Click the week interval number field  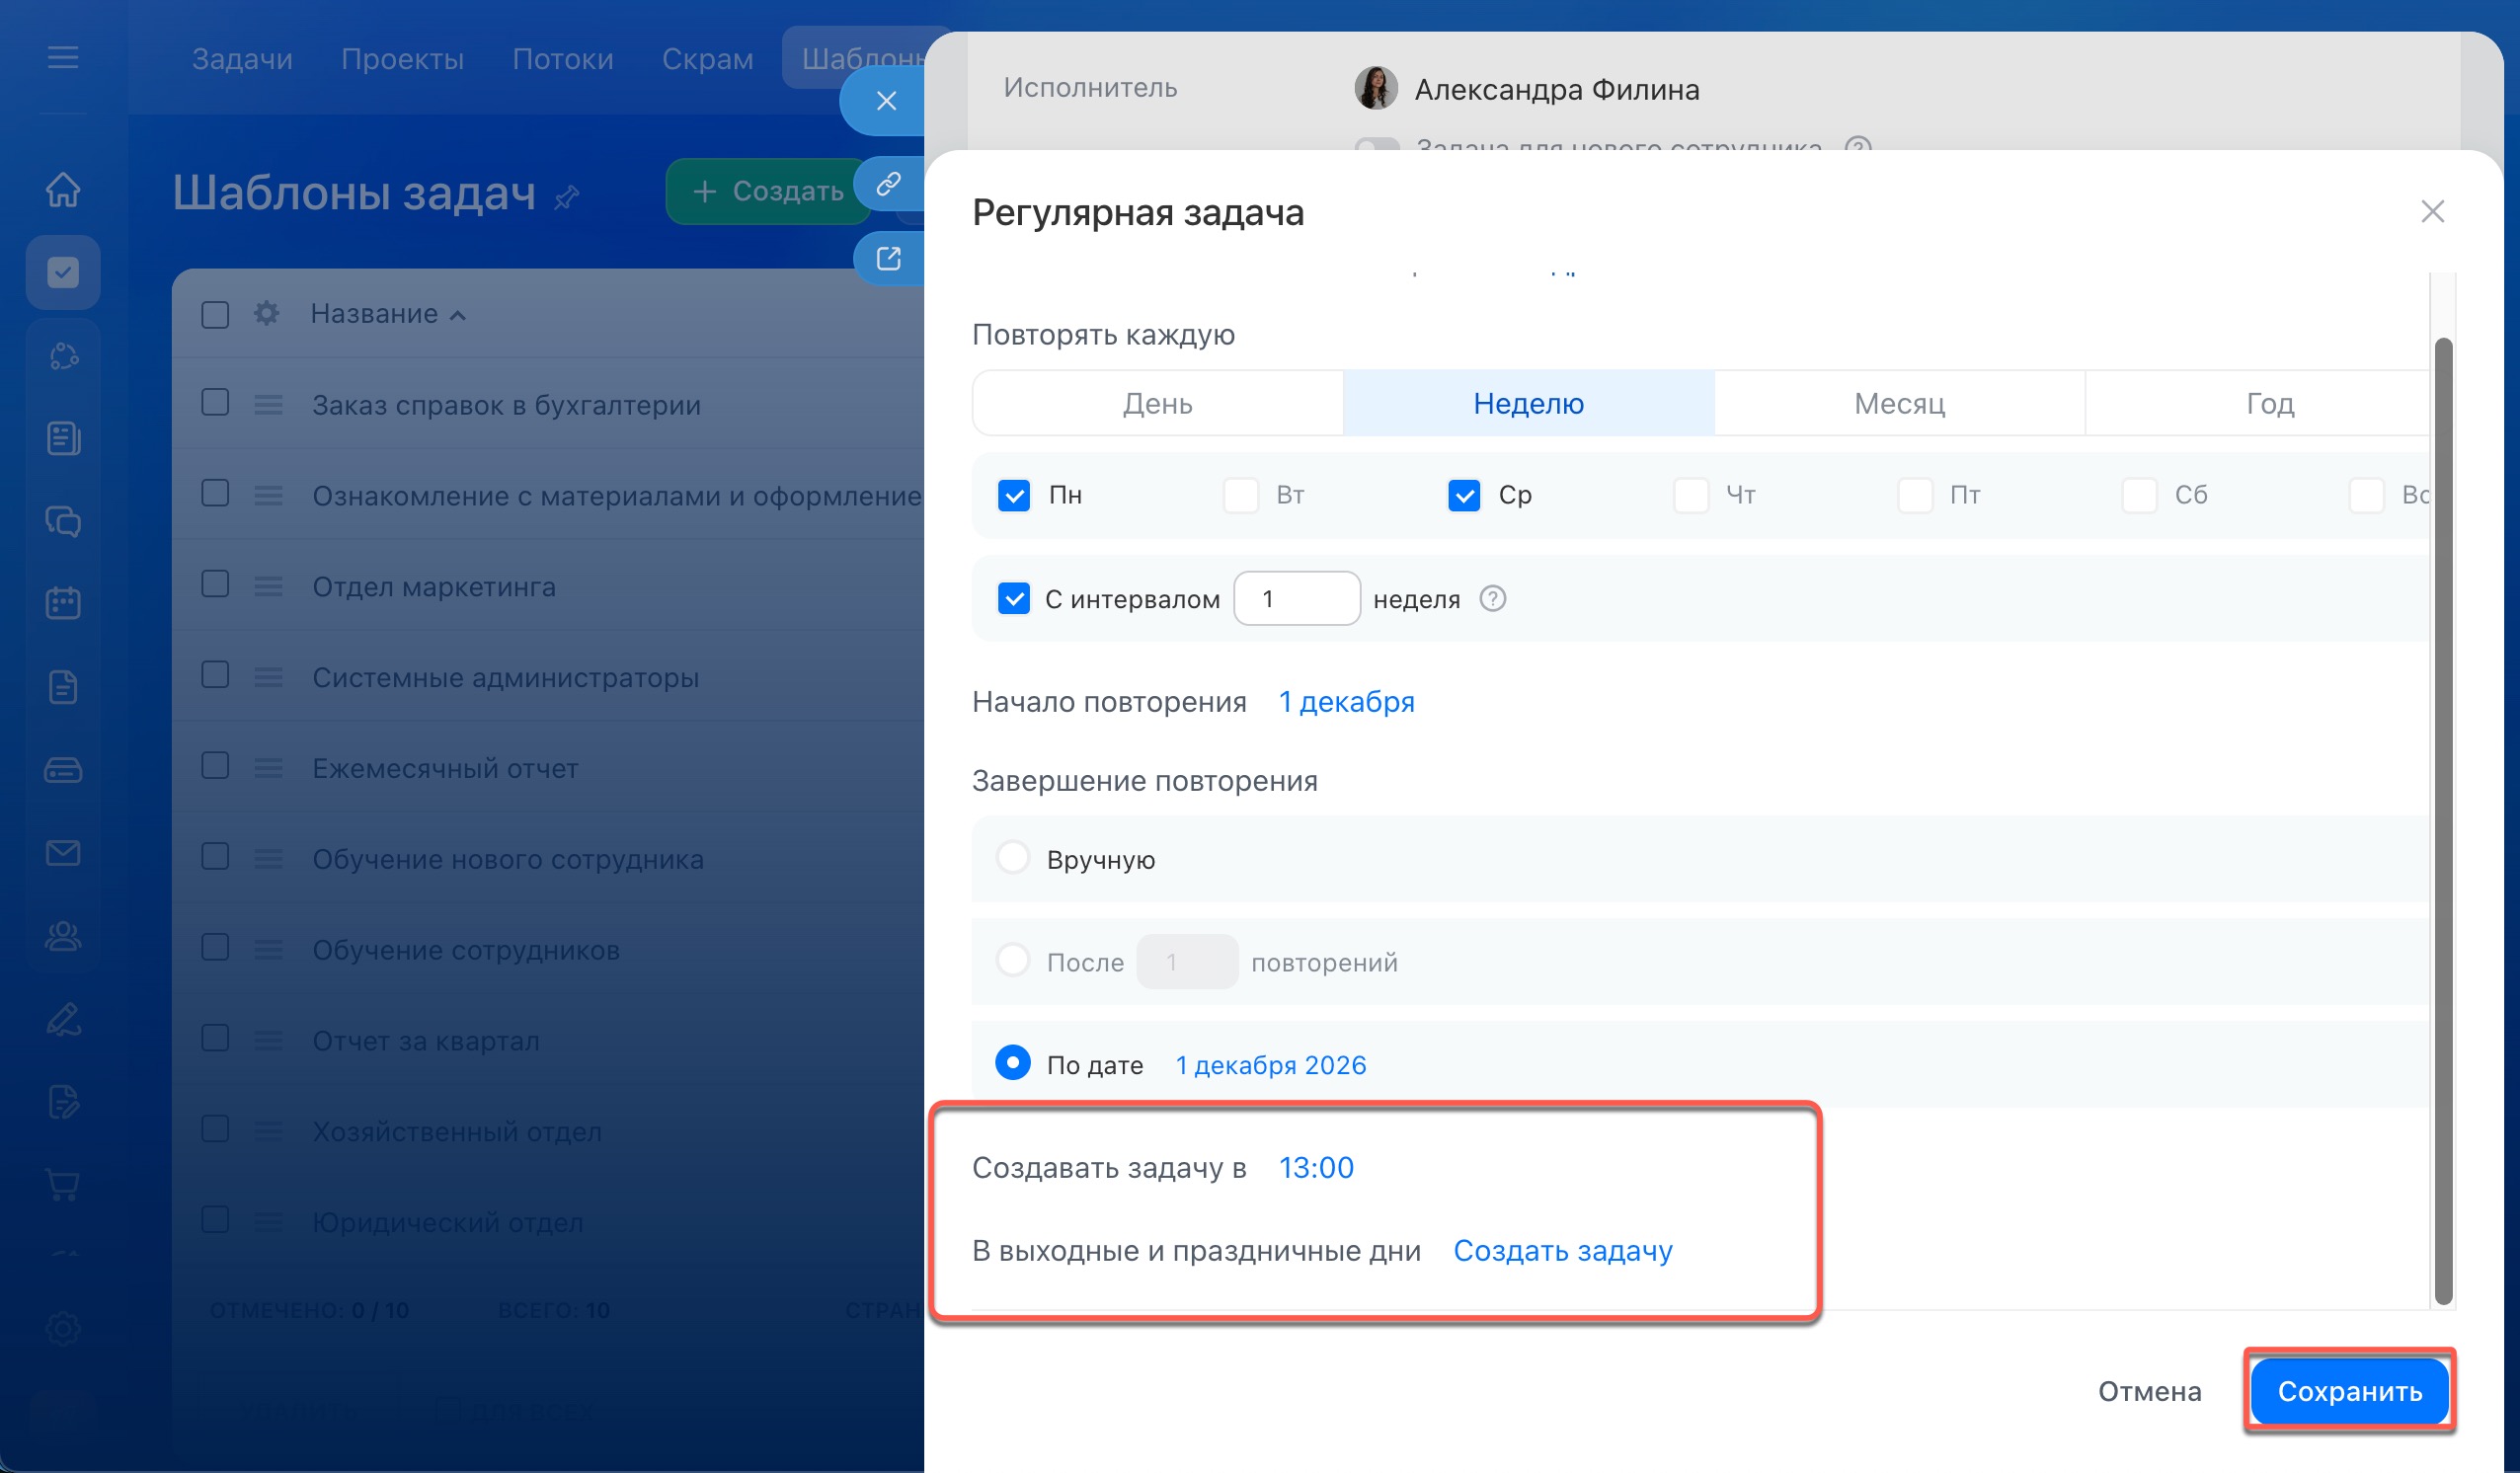pos(1296,599)
